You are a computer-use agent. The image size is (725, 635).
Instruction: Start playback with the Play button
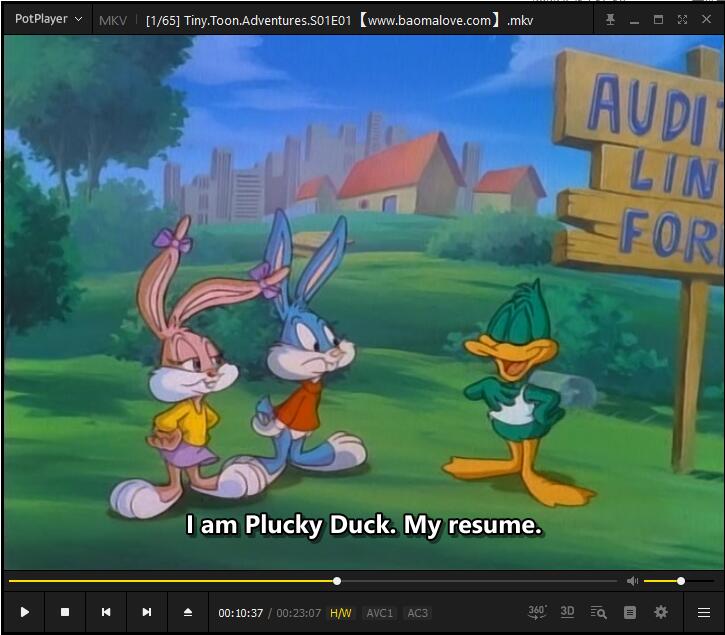pos(25,612)
